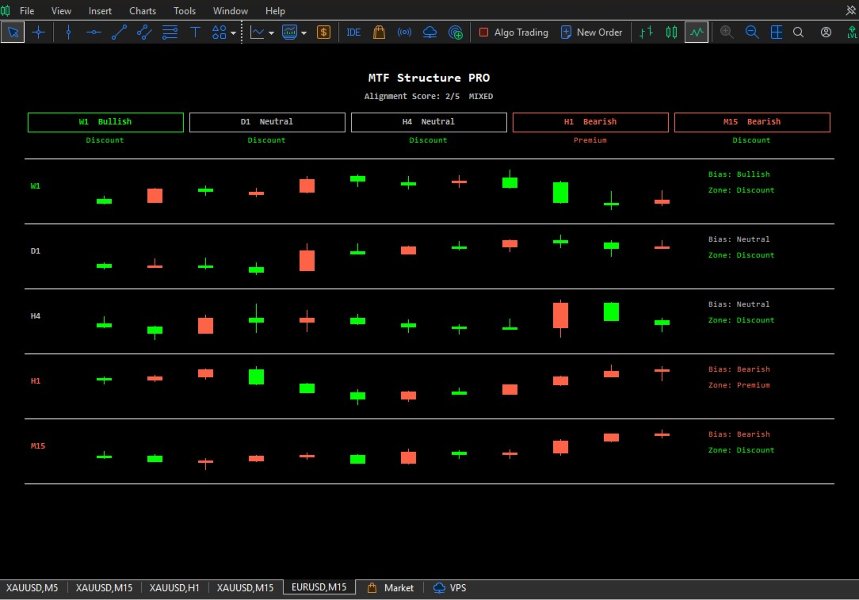Image resolution: width=859 pixels, height=600 pixels.
Task: Click the W1 row label
Action: 36,186
